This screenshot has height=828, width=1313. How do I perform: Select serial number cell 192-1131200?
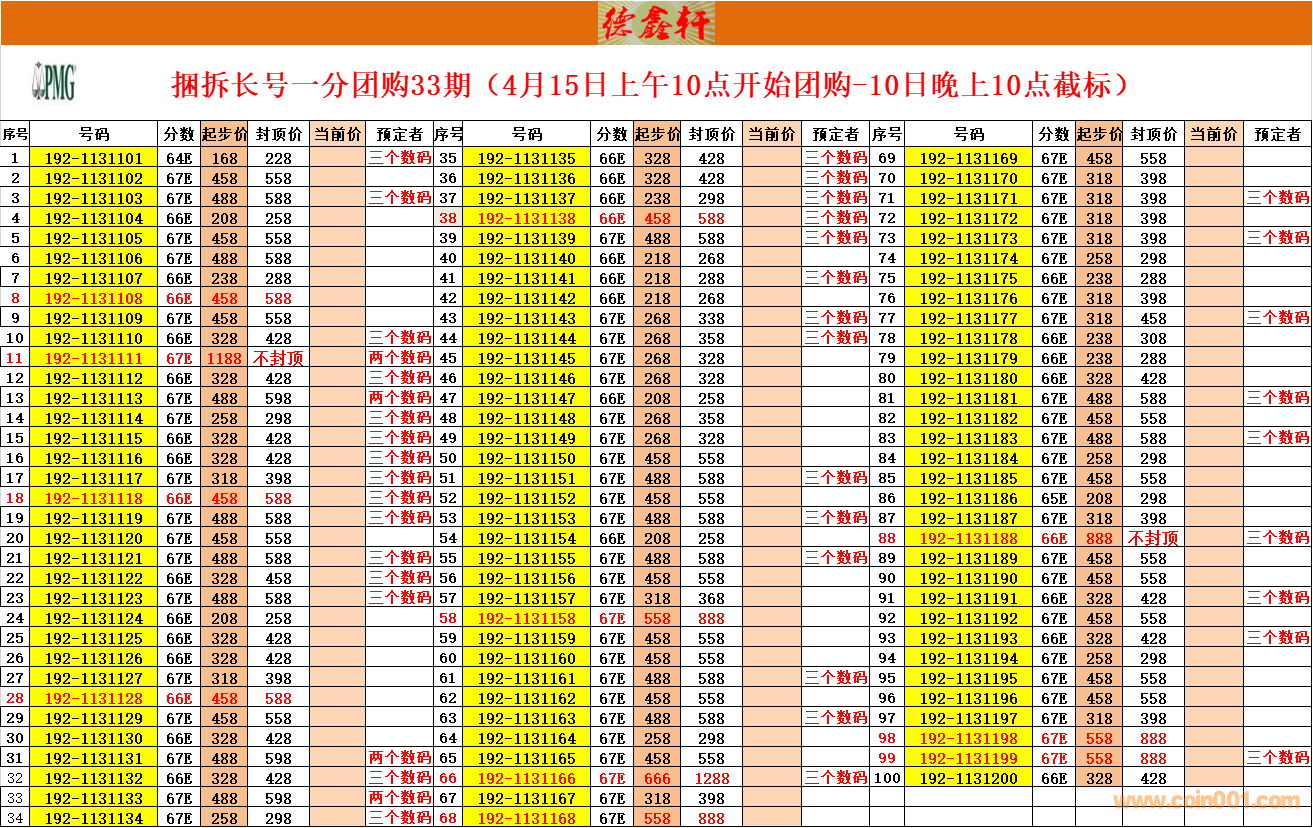(x=967, y=778)
